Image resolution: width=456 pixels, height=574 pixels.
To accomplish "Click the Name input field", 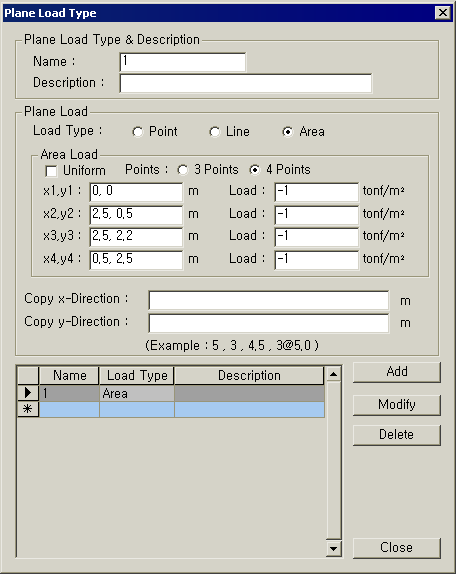I will tap(183, 62).
